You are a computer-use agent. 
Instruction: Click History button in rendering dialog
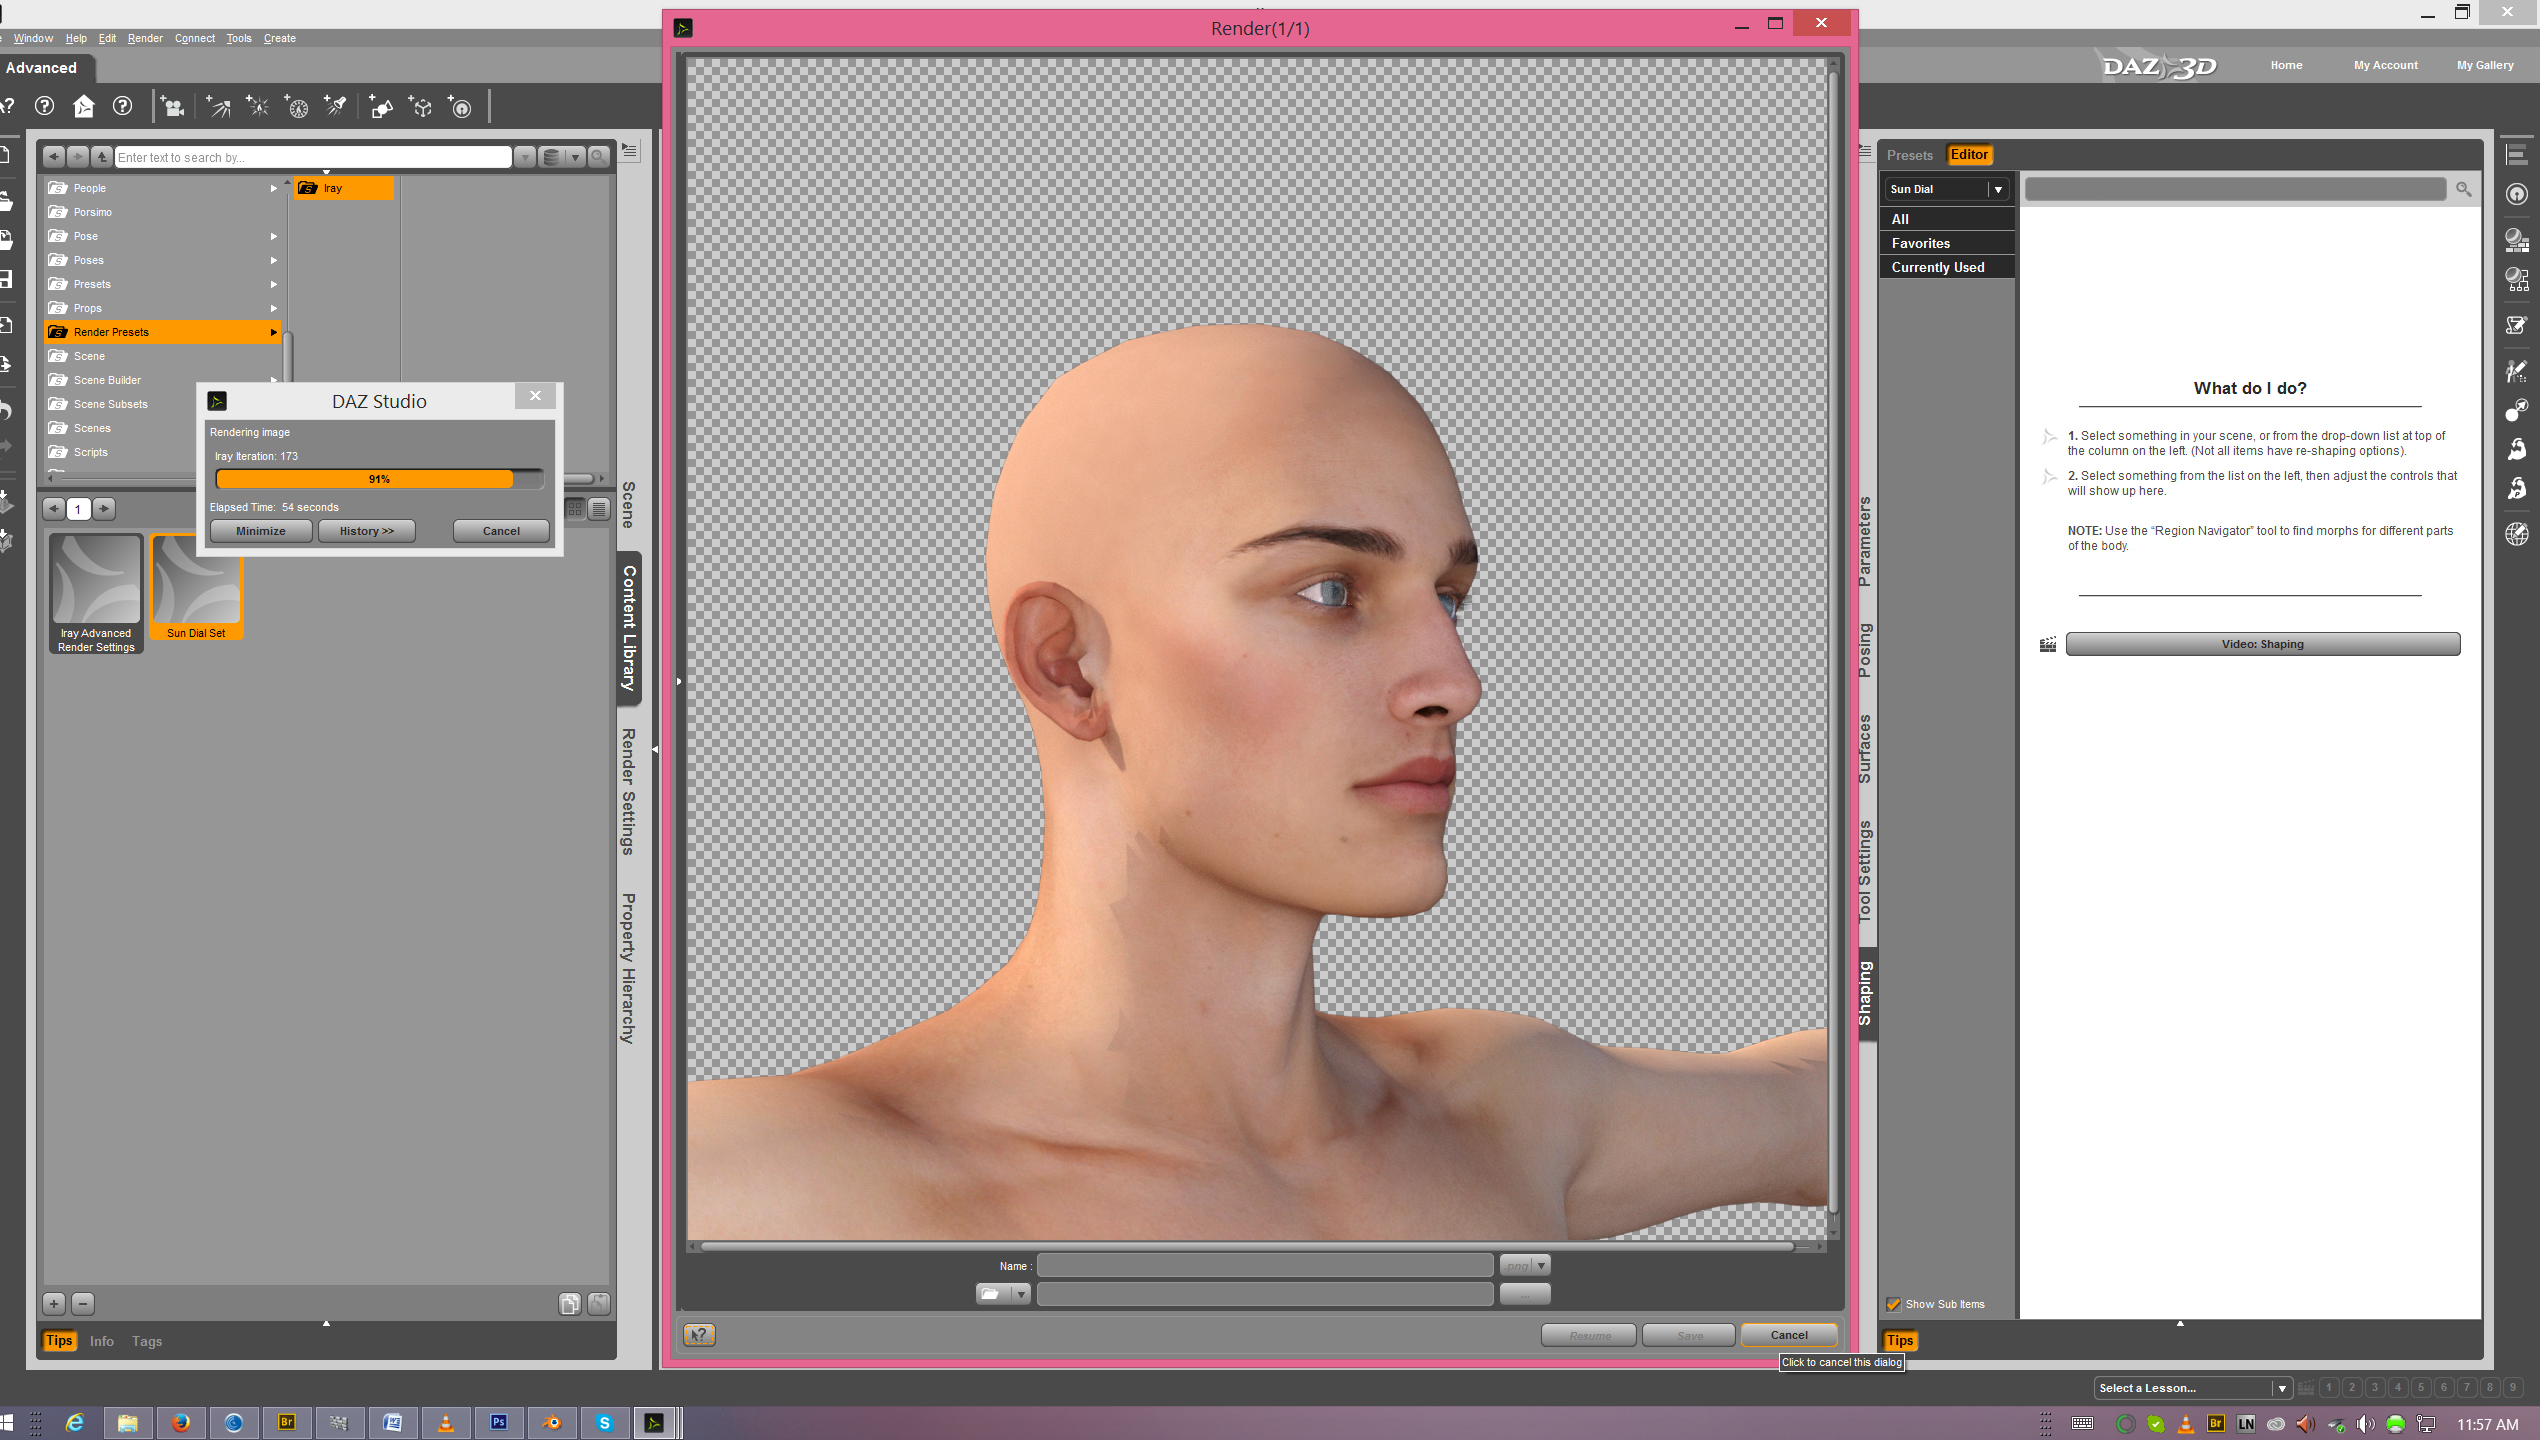coord(366,531)
